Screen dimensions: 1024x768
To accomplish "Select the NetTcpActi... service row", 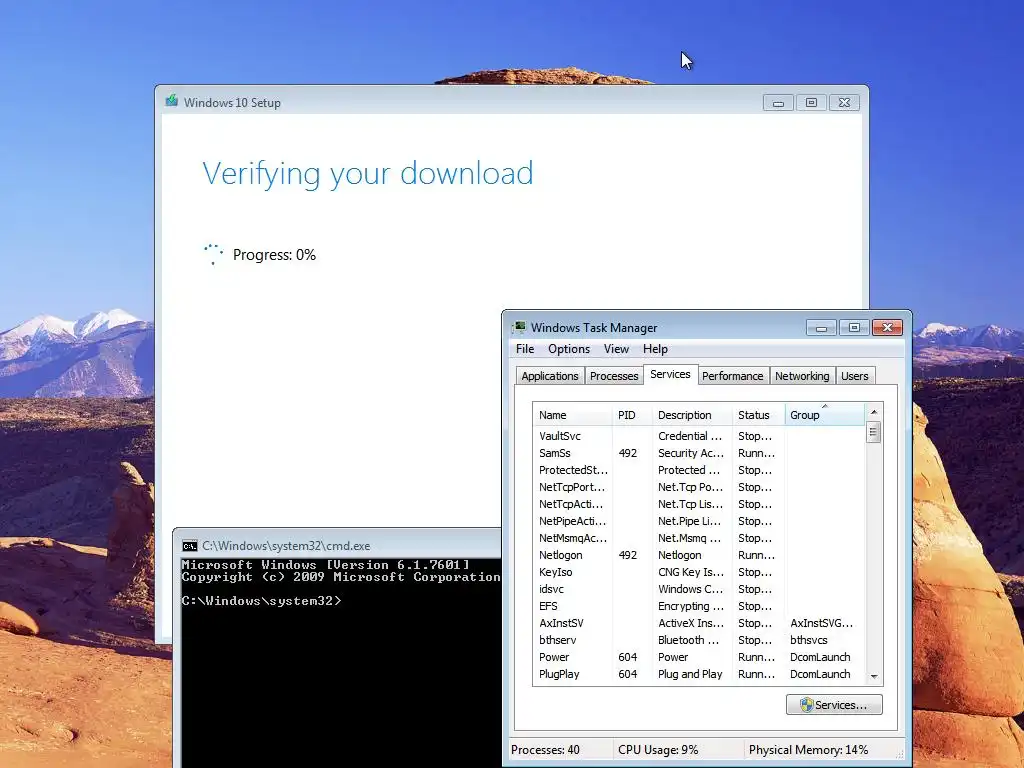I will (698, 504).
